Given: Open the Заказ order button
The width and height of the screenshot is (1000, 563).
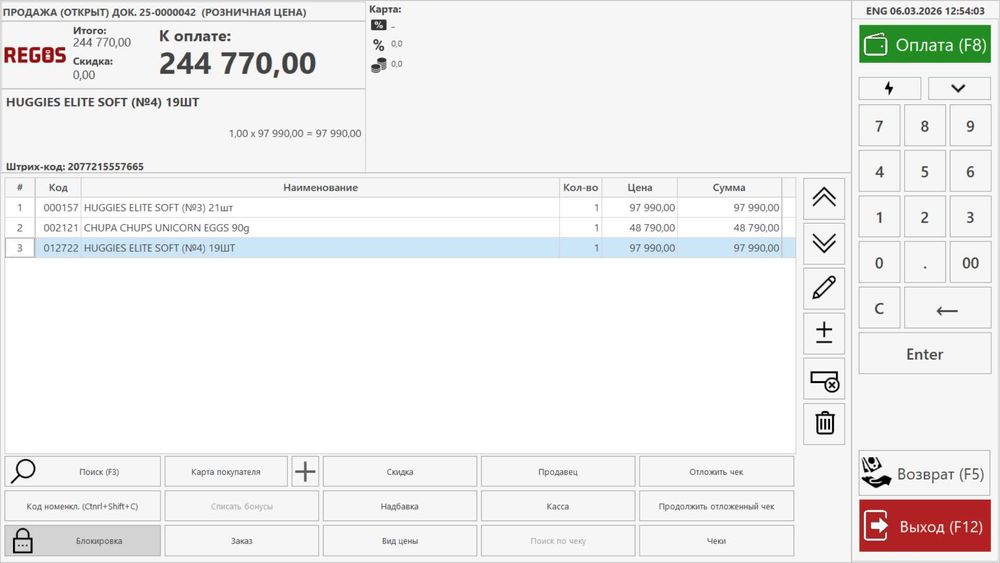Looking at the screenshot, I should 242,541.
